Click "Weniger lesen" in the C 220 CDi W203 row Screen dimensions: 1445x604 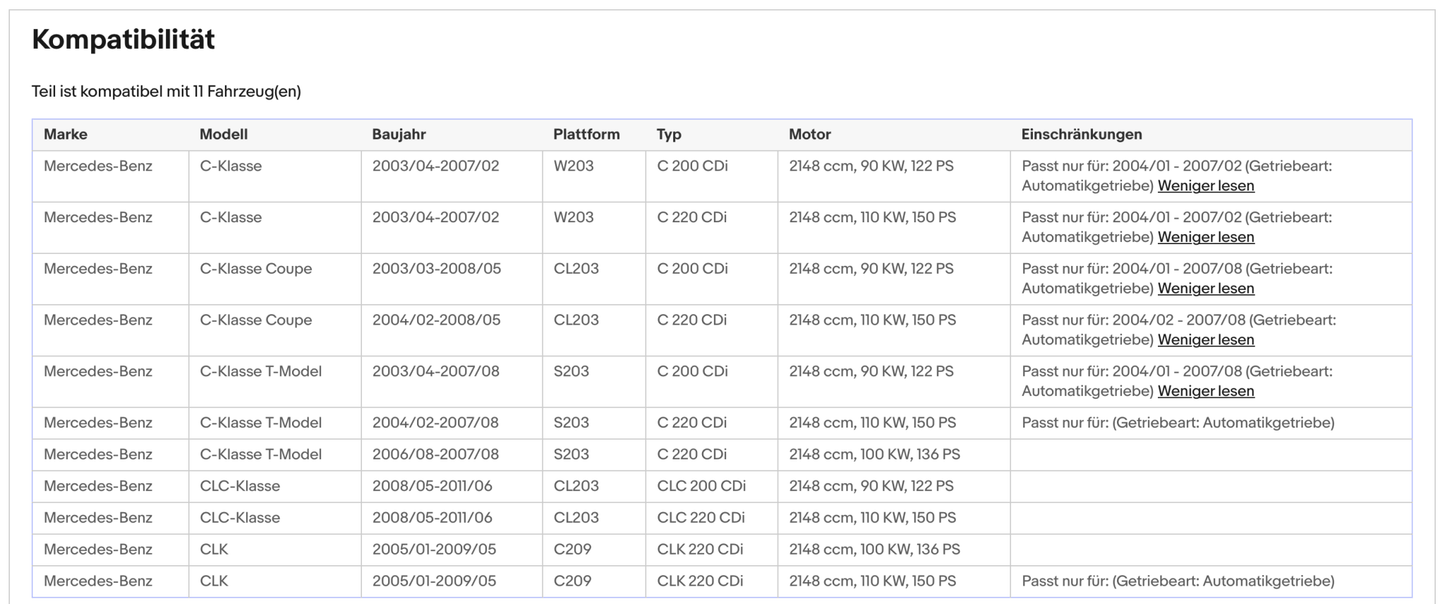pos(1205,237)
